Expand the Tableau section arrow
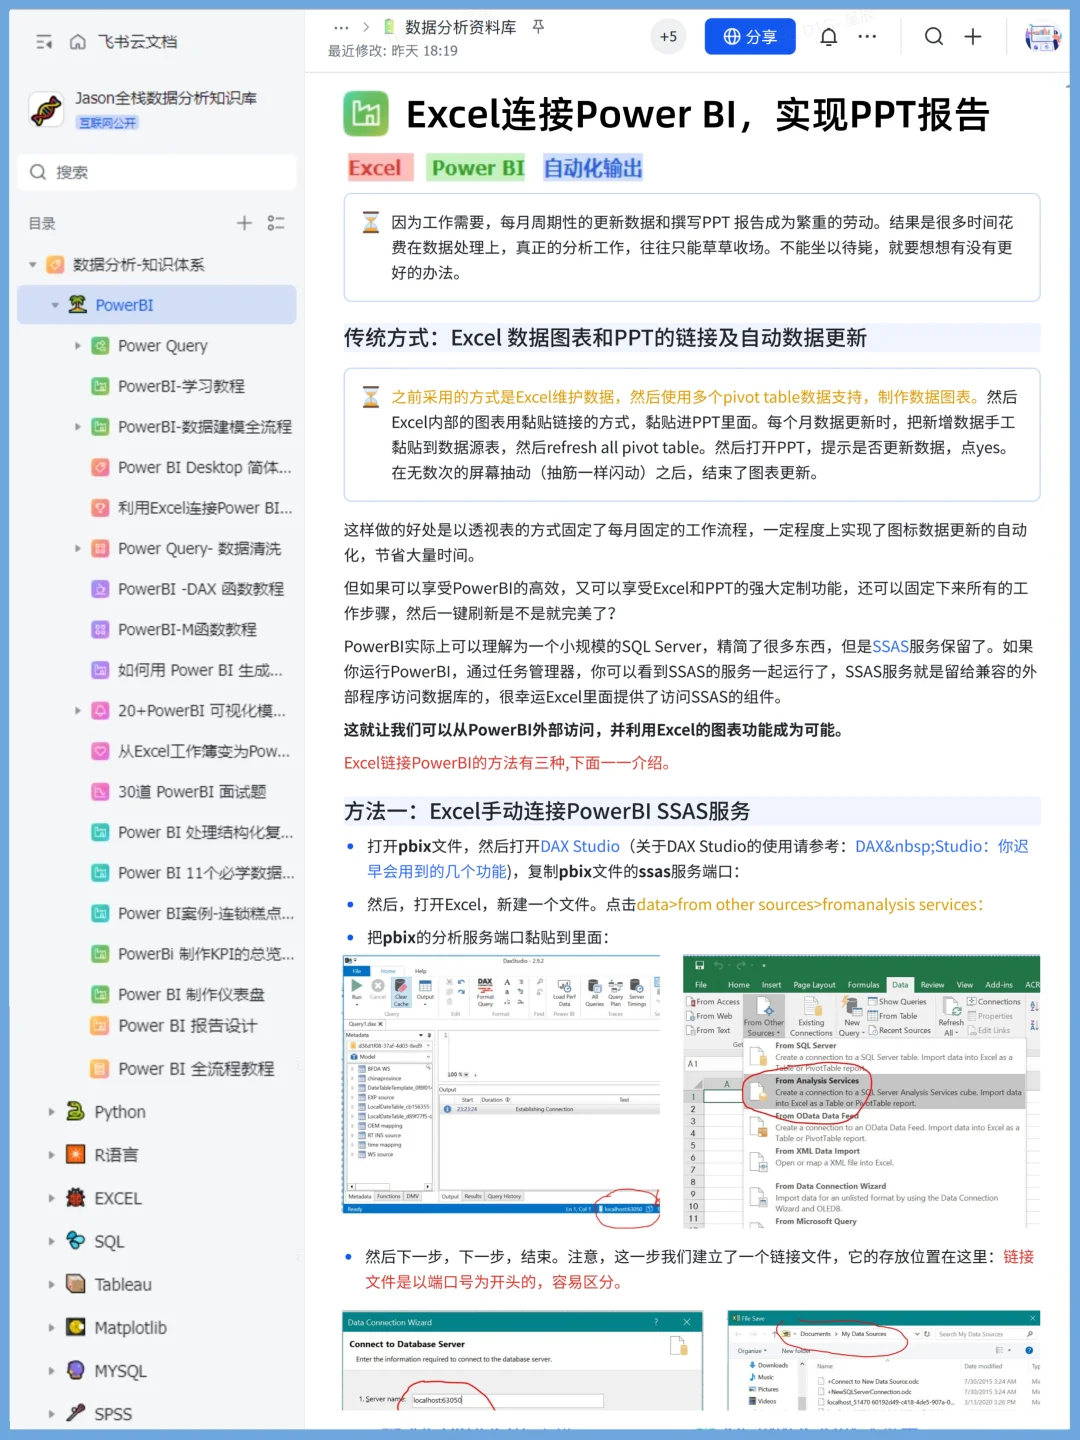Image resolution: width=1080 pixels, height=1440 pixels. pyautogui.click(x=52, y=1284)
